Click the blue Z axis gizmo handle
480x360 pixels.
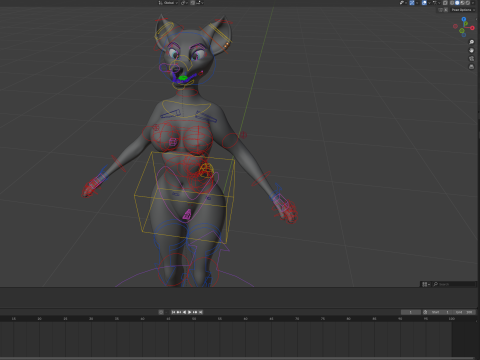click(464, 19)
